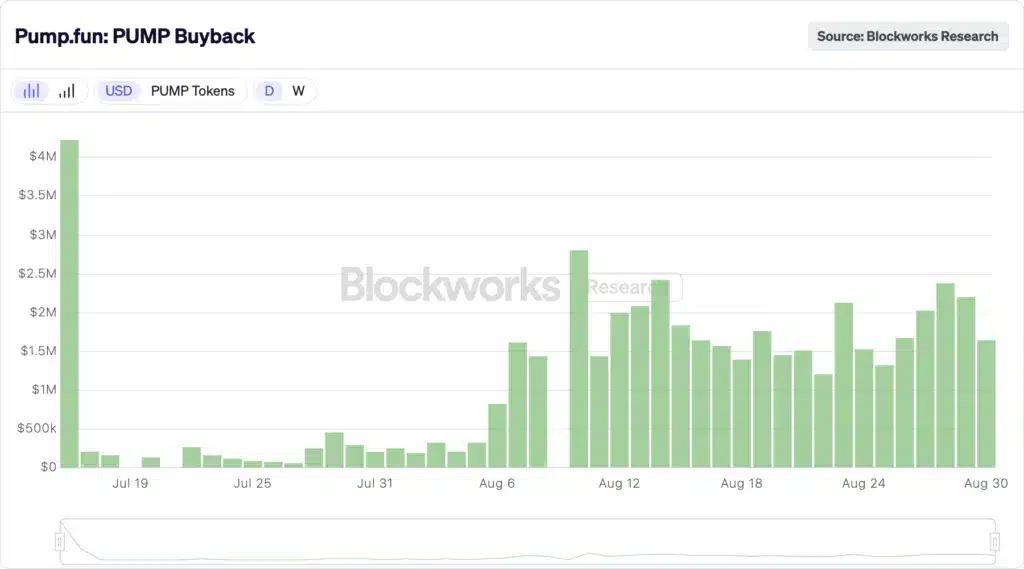The width and height of the screenshot is (1024, 569).
Task: Click the tallest bar above $4M
Action: (x=69, y=300)
